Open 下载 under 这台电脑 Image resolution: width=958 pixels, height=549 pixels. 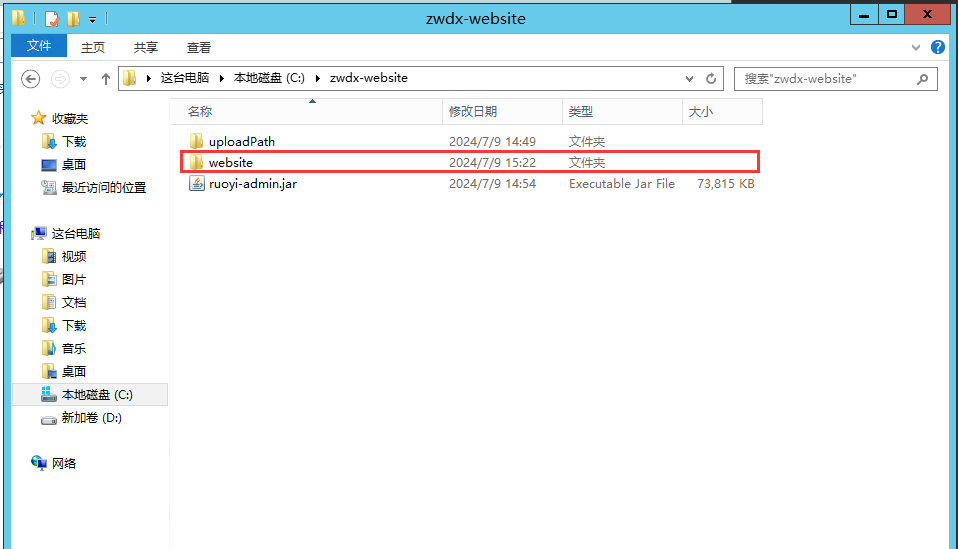(x=74, y=325)
